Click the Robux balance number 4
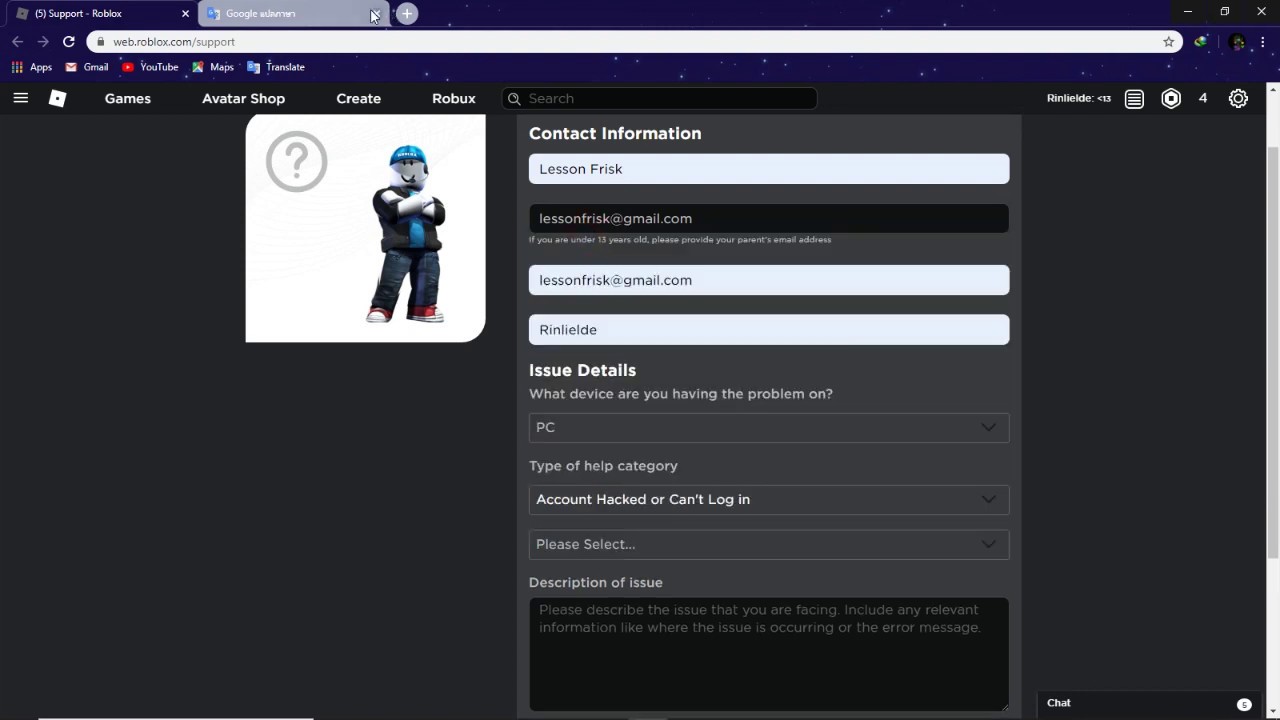Viewport: 1280px width, 720px height. [1203, 98]
